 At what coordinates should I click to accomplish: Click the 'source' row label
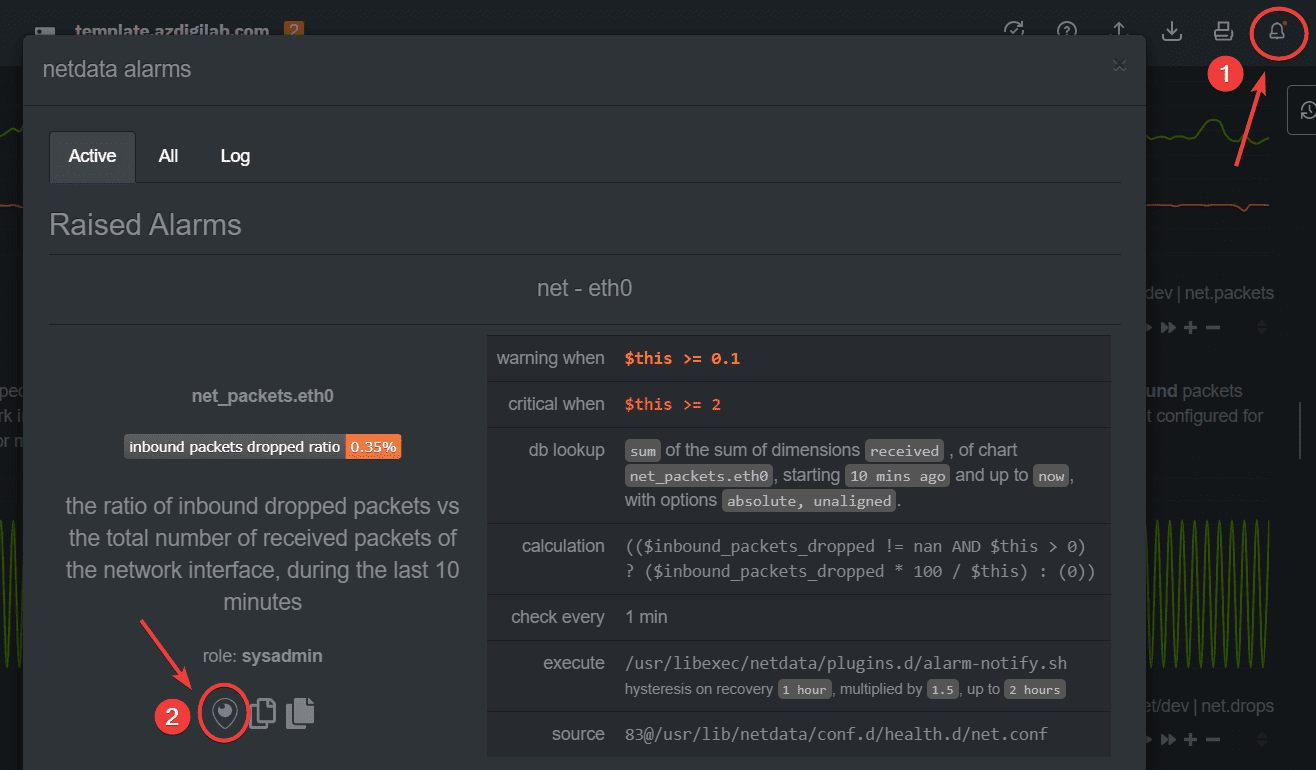pyautogui.click(x=578, y=734)
